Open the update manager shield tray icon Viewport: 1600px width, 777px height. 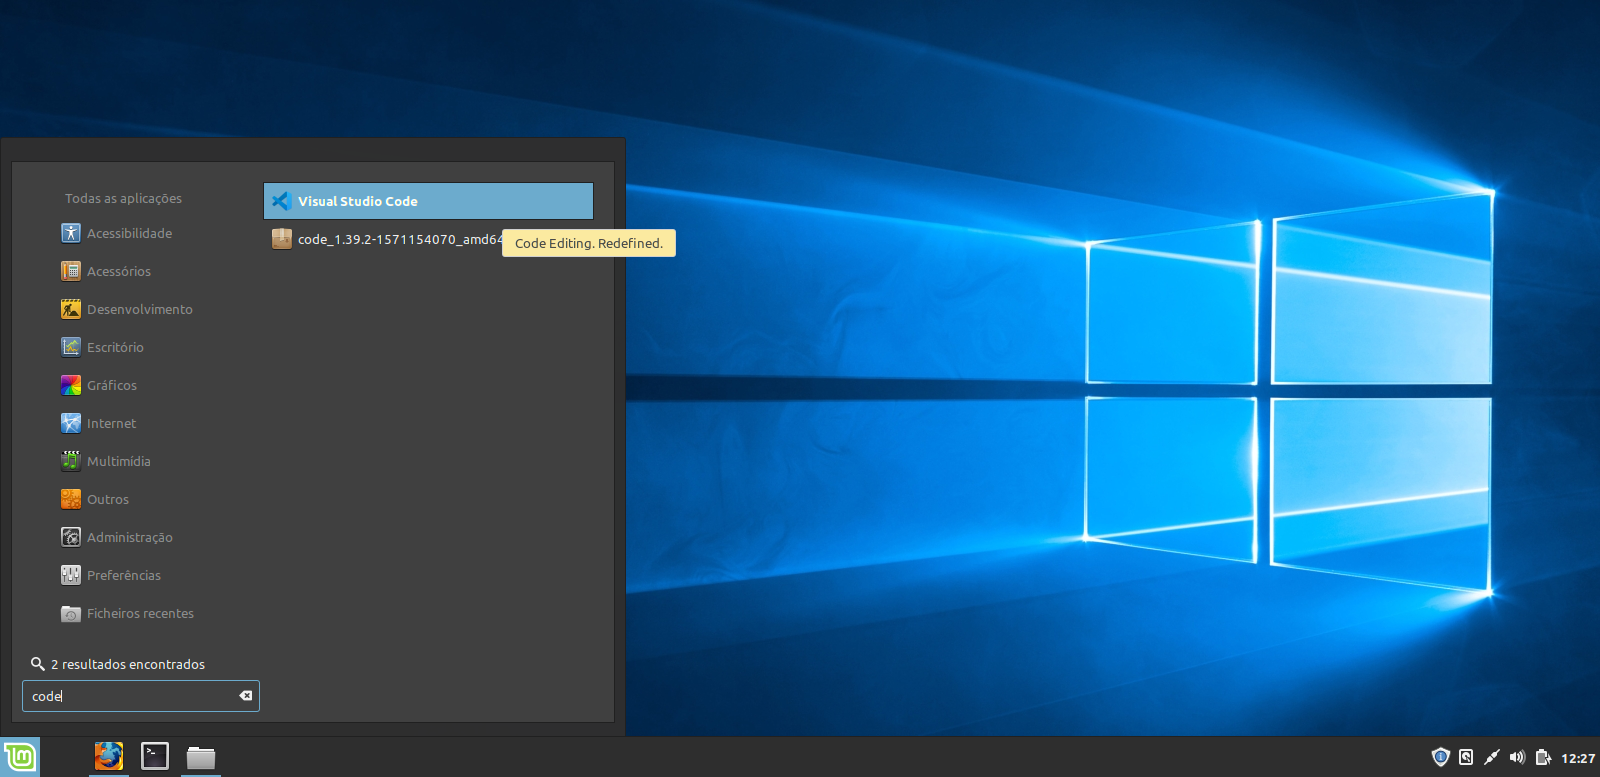1440,757
